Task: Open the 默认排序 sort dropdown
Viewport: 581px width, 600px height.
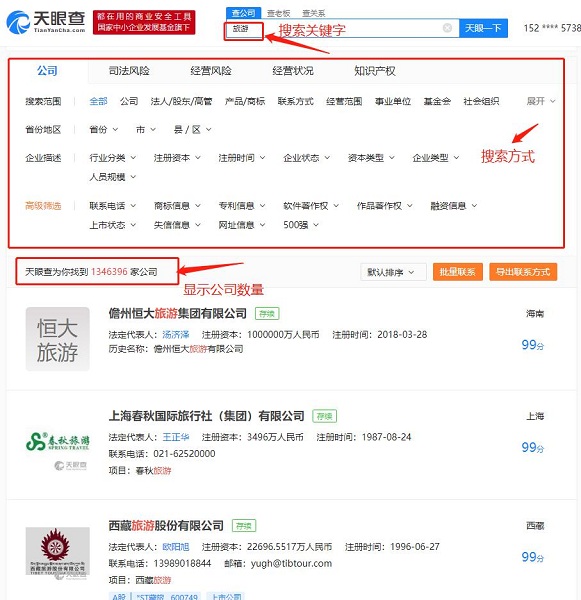Action: click(x=393, y=272)
